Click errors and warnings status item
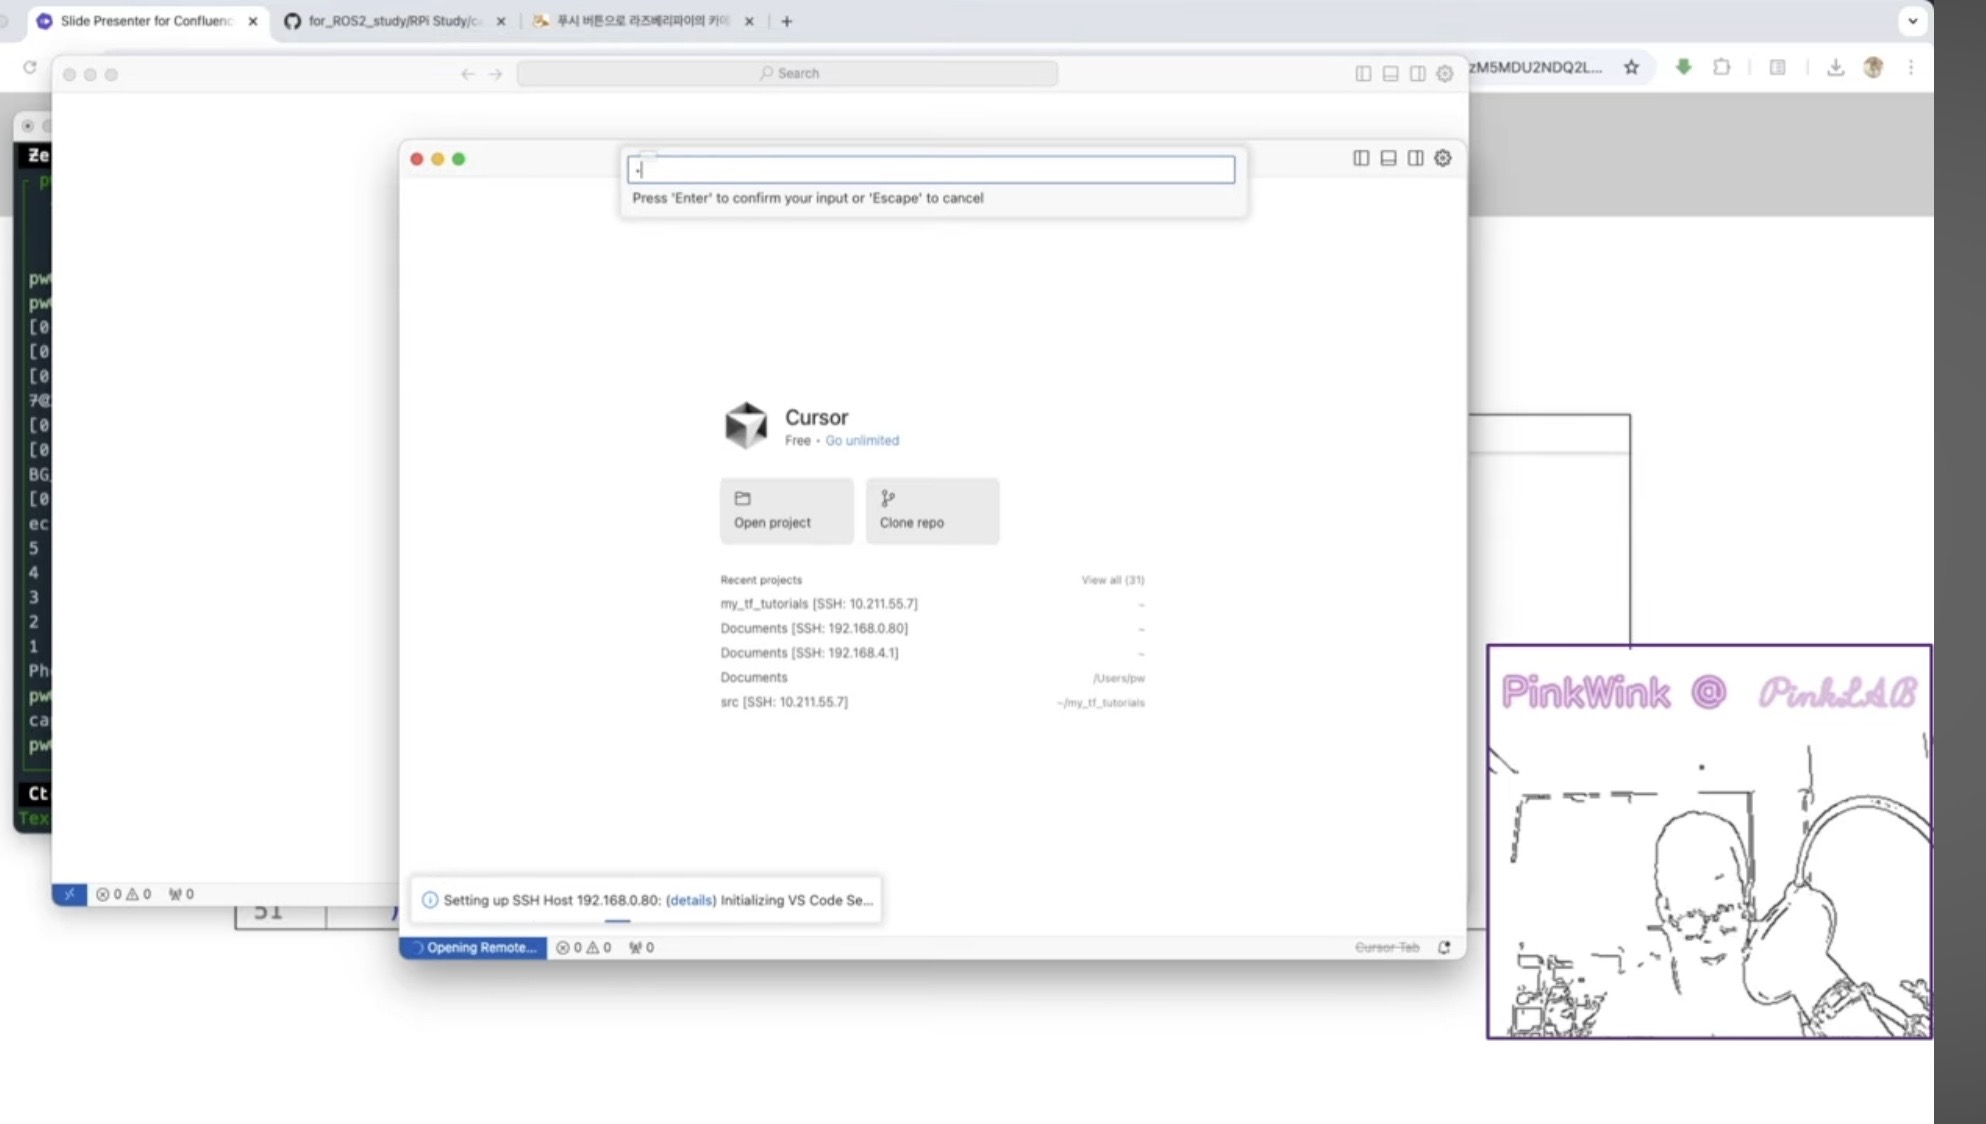 click(x=583, y=947)
